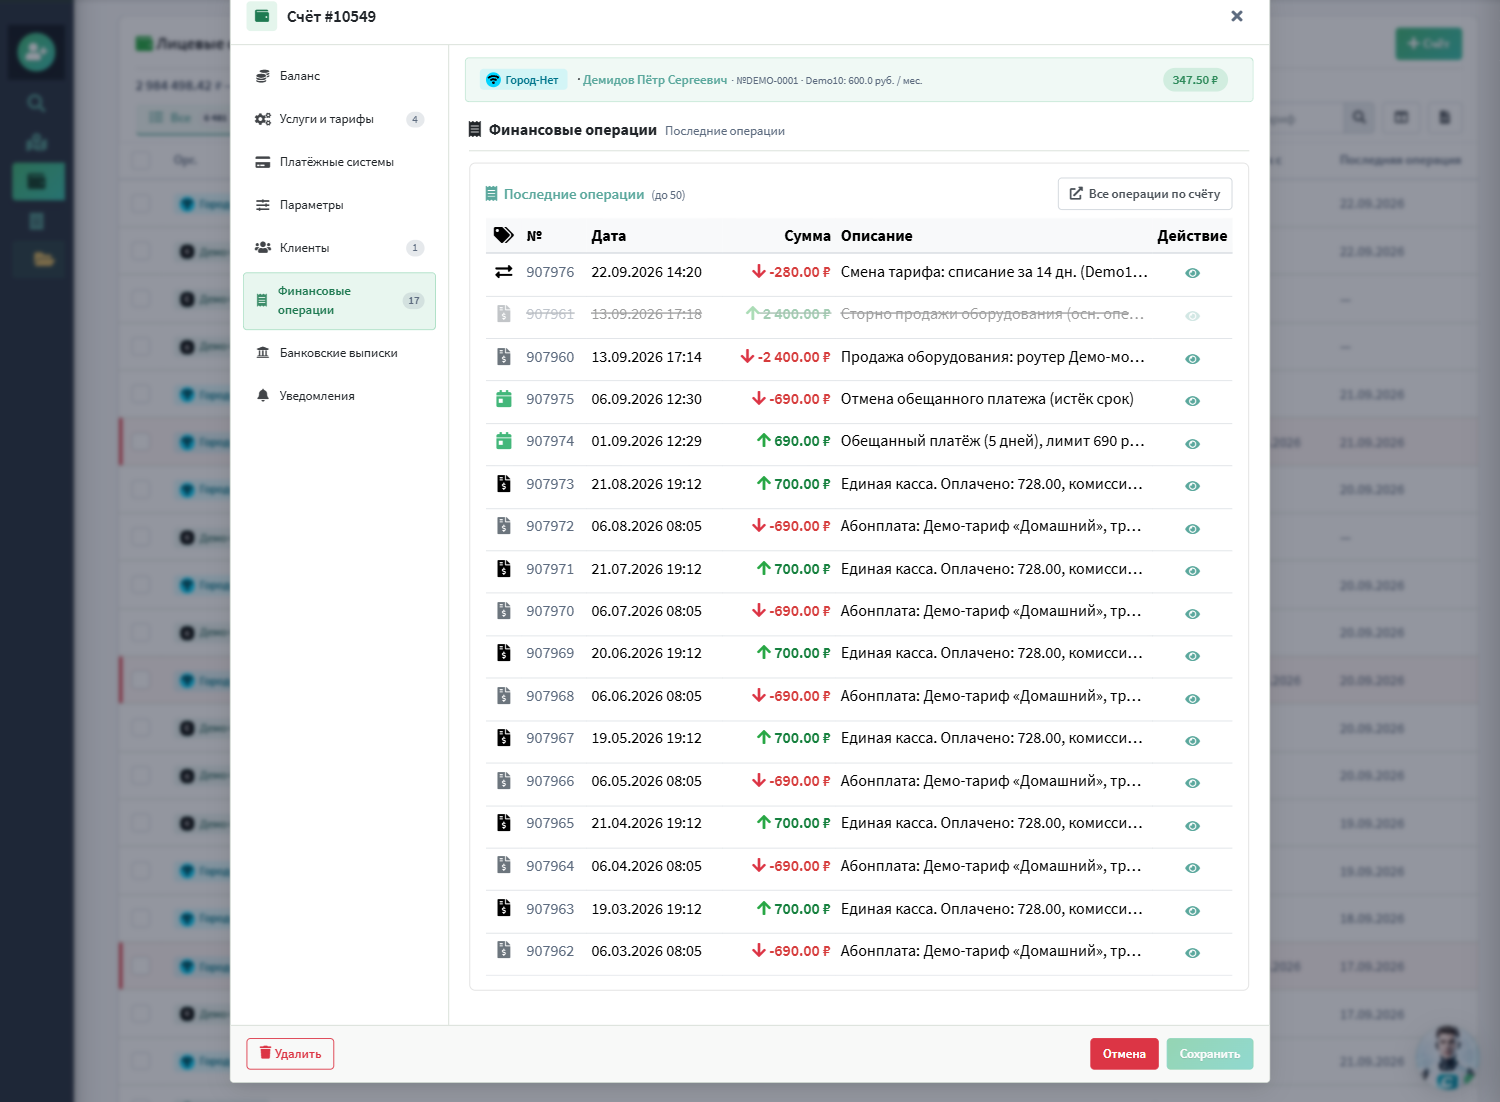Viewport: 1500px width, 1102px height.
Task: Click the Все операции по счёту button
Action: click(x=1145, y=194)
